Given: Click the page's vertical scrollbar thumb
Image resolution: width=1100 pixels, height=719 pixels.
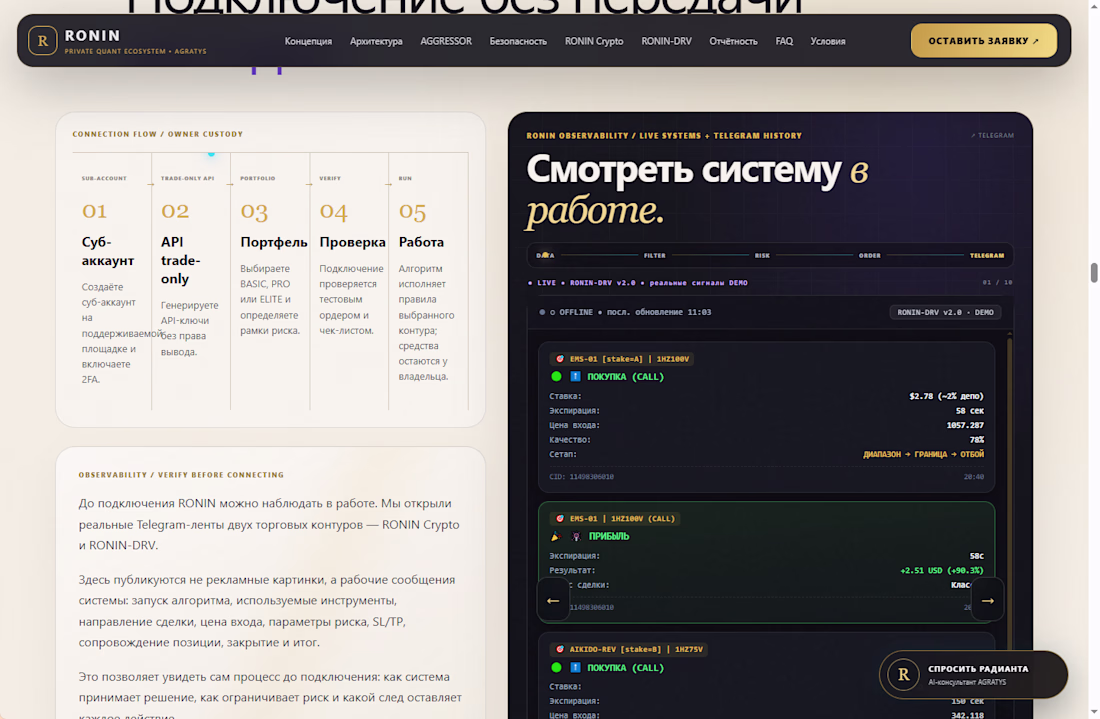Looking at the screenshot, I should point(1094,272).
